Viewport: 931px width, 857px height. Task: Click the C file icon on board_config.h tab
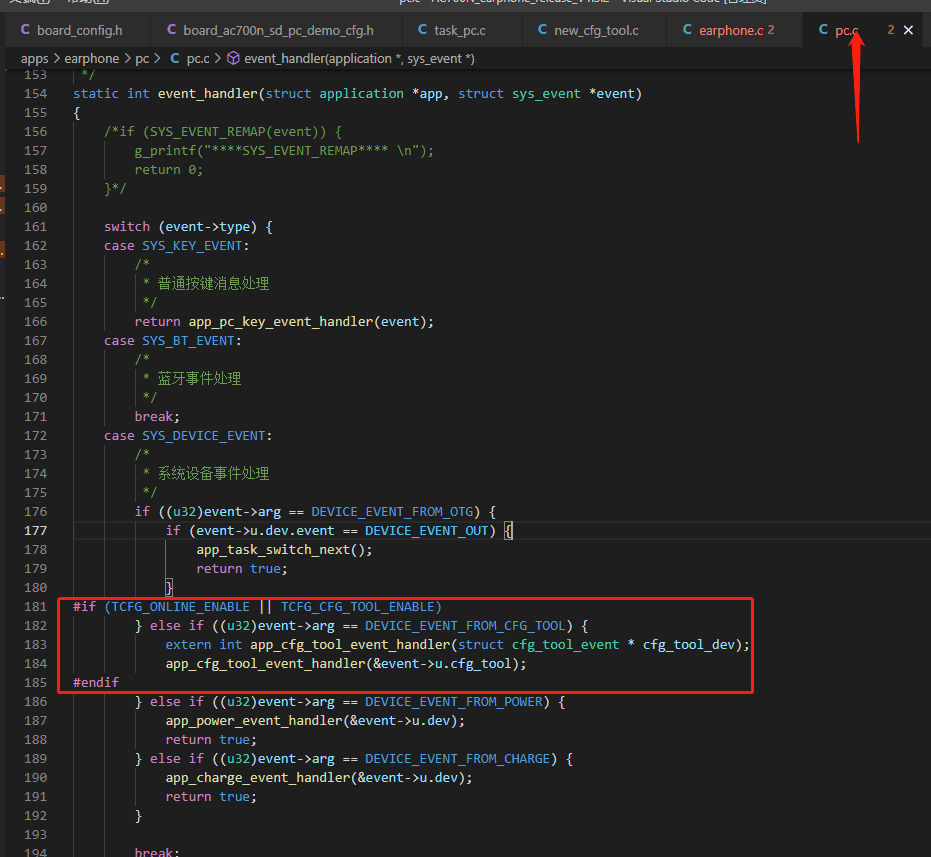tap(25, 29)
